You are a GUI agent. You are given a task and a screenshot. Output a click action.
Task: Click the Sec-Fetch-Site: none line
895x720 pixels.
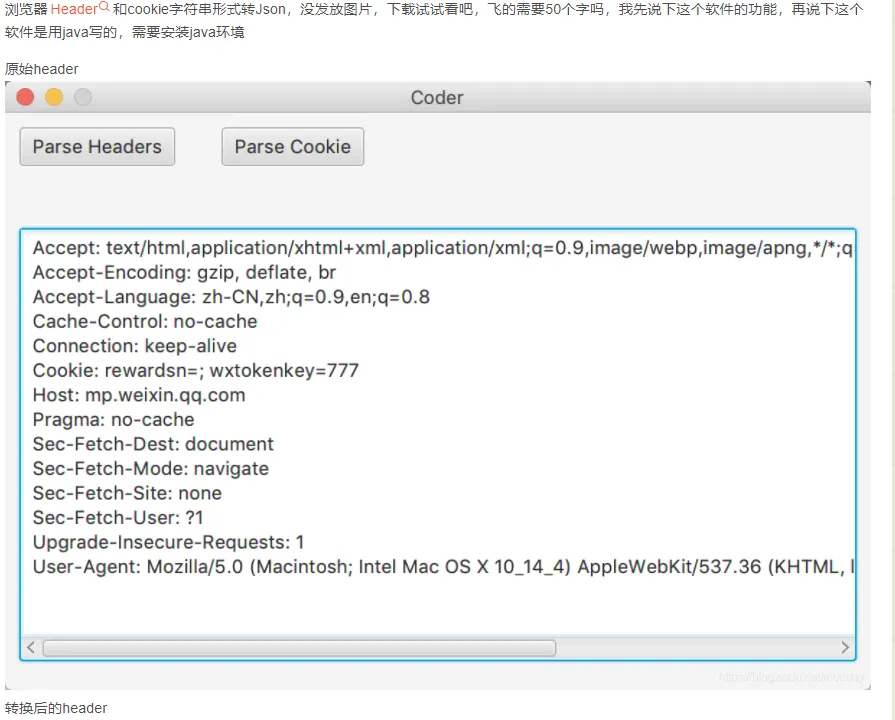click(127, 493)
